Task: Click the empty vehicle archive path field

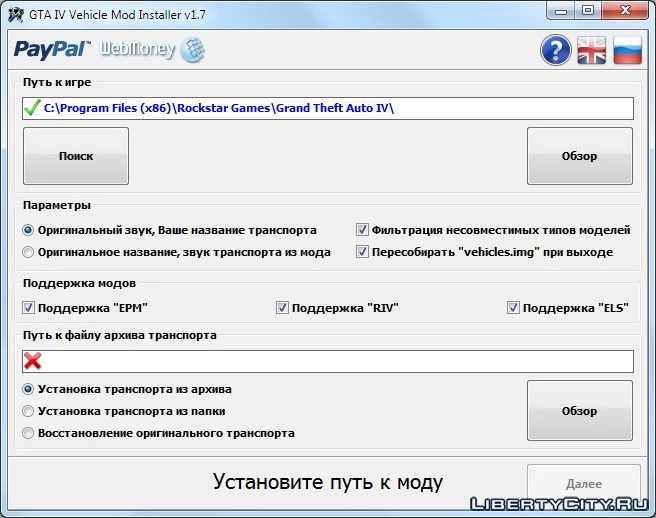Action: coord(328,362)
